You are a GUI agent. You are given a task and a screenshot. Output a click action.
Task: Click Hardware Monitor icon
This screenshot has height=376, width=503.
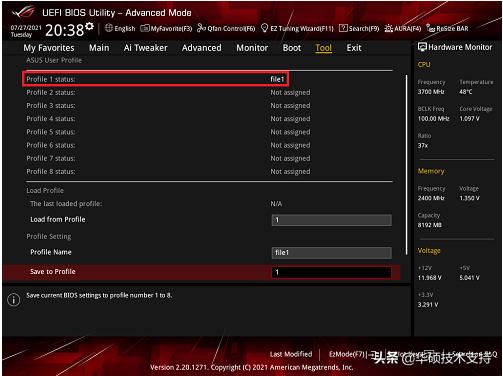point(422,47)
